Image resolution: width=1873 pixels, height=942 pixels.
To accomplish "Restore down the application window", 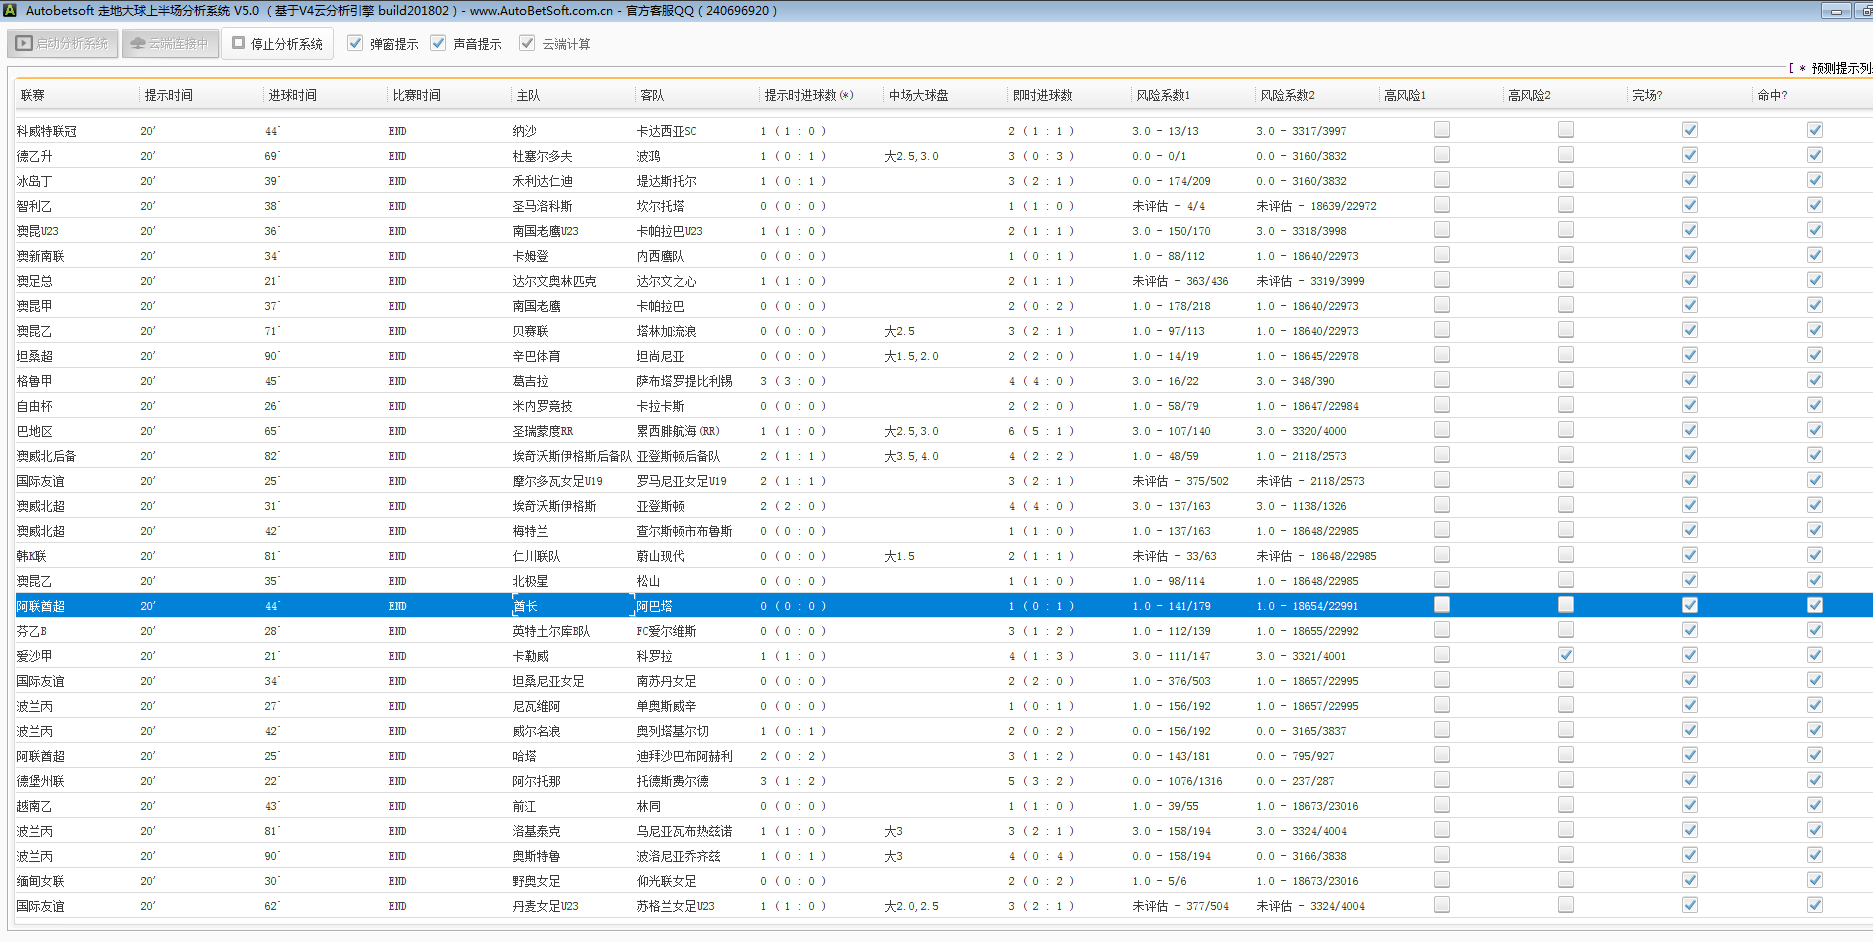I will 1864,11.
